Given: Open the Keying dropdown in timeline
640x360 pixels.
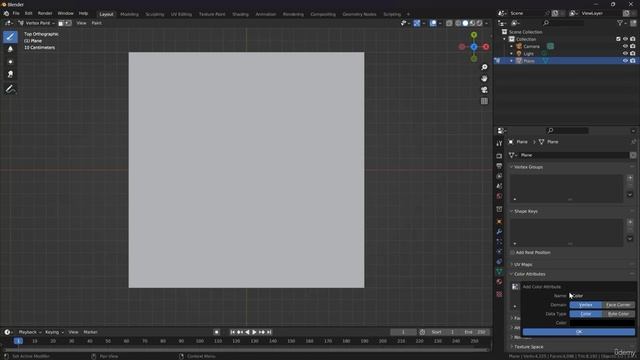Looking at the screenshot, I should click(x=54, y=332).
